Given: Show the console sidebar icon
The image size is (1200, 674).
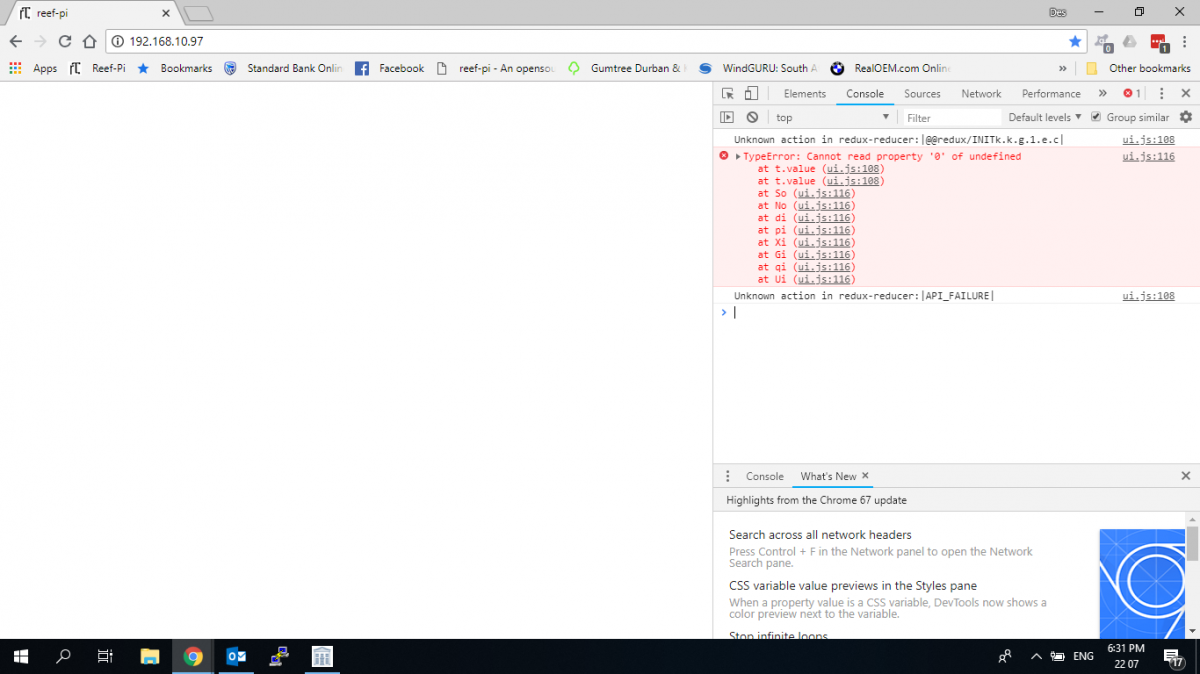Looking at the screenshot, I should (x=727, y=117).
